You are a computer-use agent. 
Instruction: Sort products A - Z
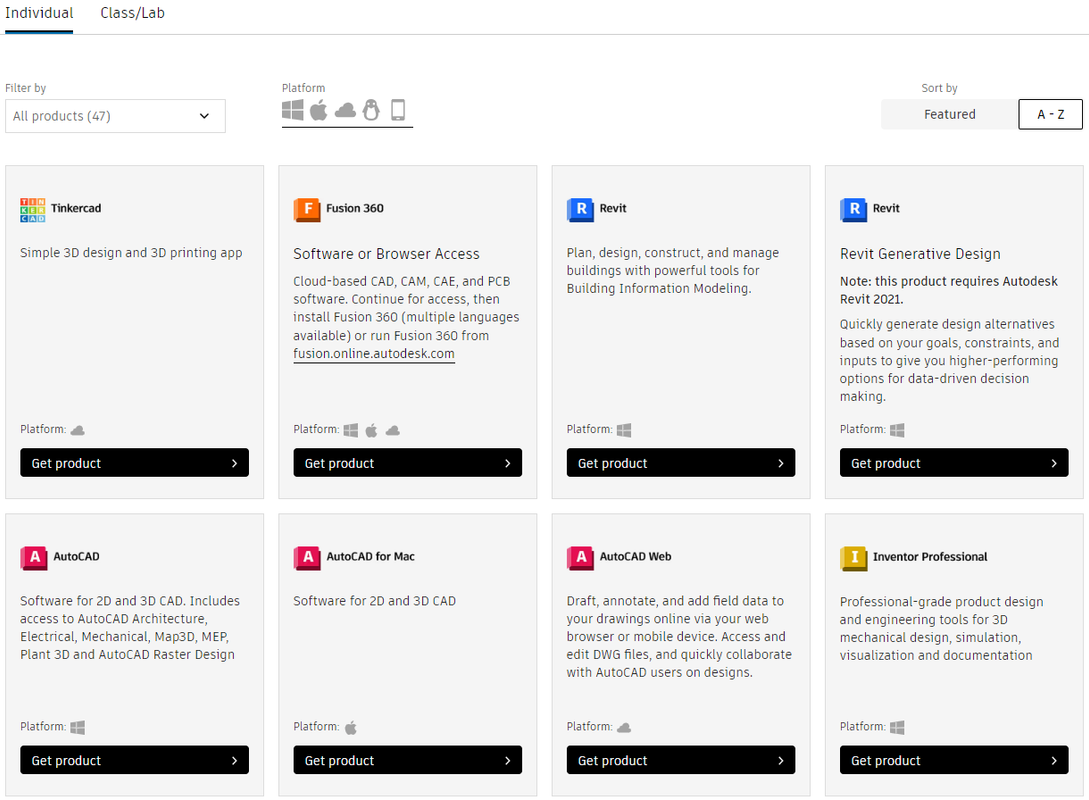(1050, 115)
